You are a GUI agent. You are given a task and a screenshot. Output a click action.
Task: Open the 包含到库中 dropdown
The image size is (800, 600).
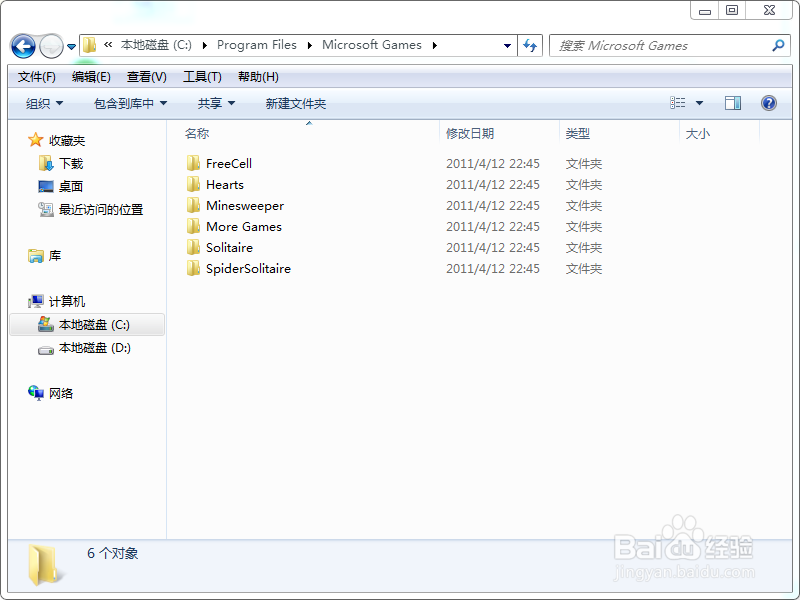click(x=130, y=104)
